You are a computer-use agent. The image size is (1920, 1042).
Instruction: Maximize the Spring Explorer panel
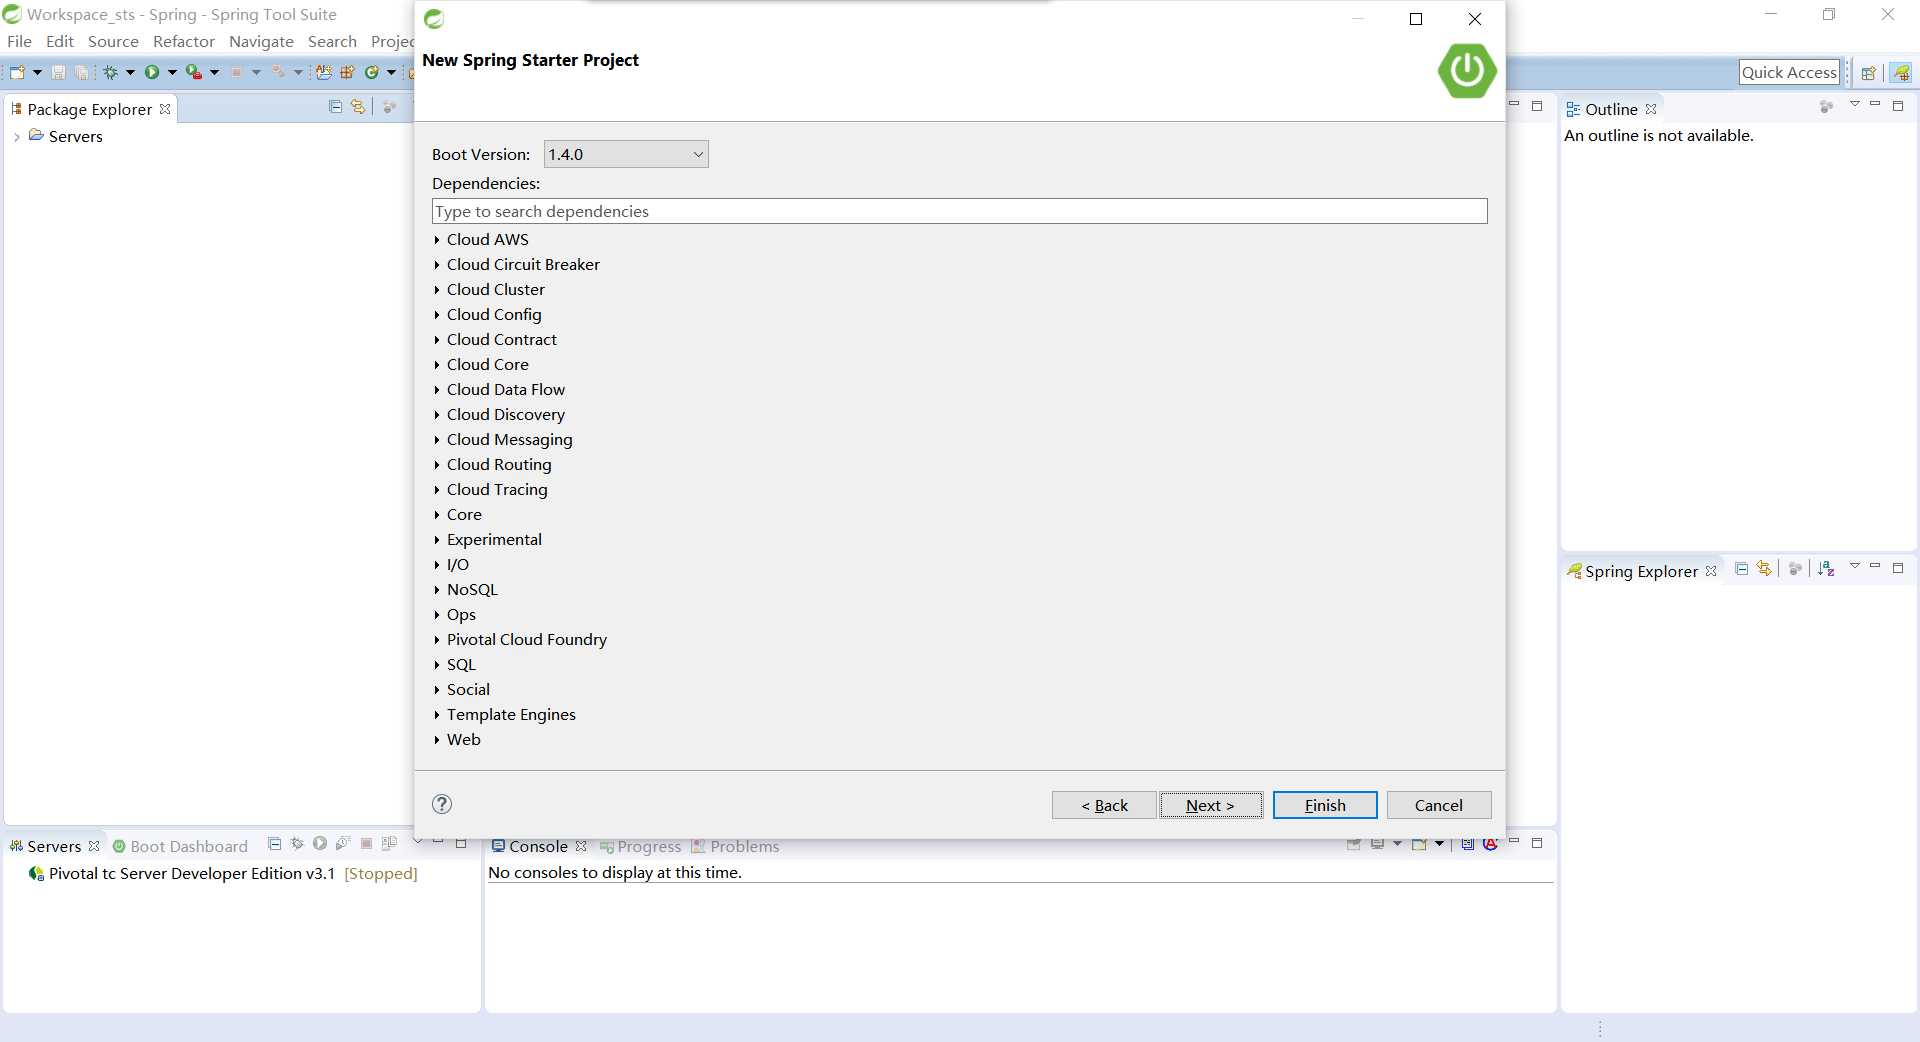click(1898, 567)
